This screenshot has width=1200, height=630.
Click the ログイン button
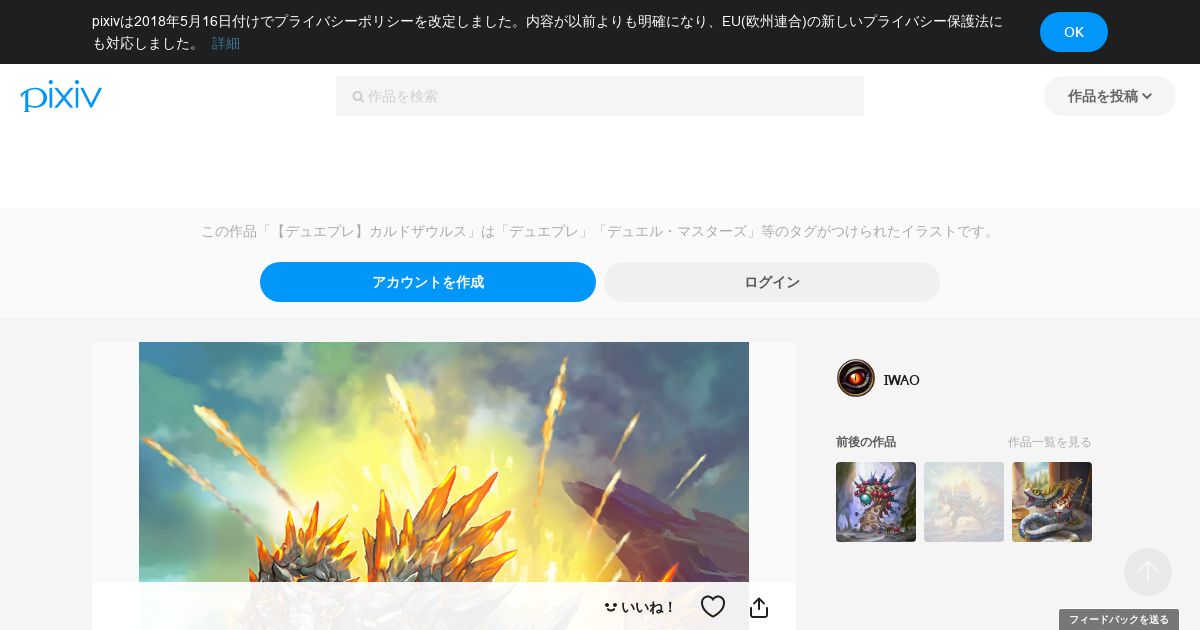pos(772,282)
